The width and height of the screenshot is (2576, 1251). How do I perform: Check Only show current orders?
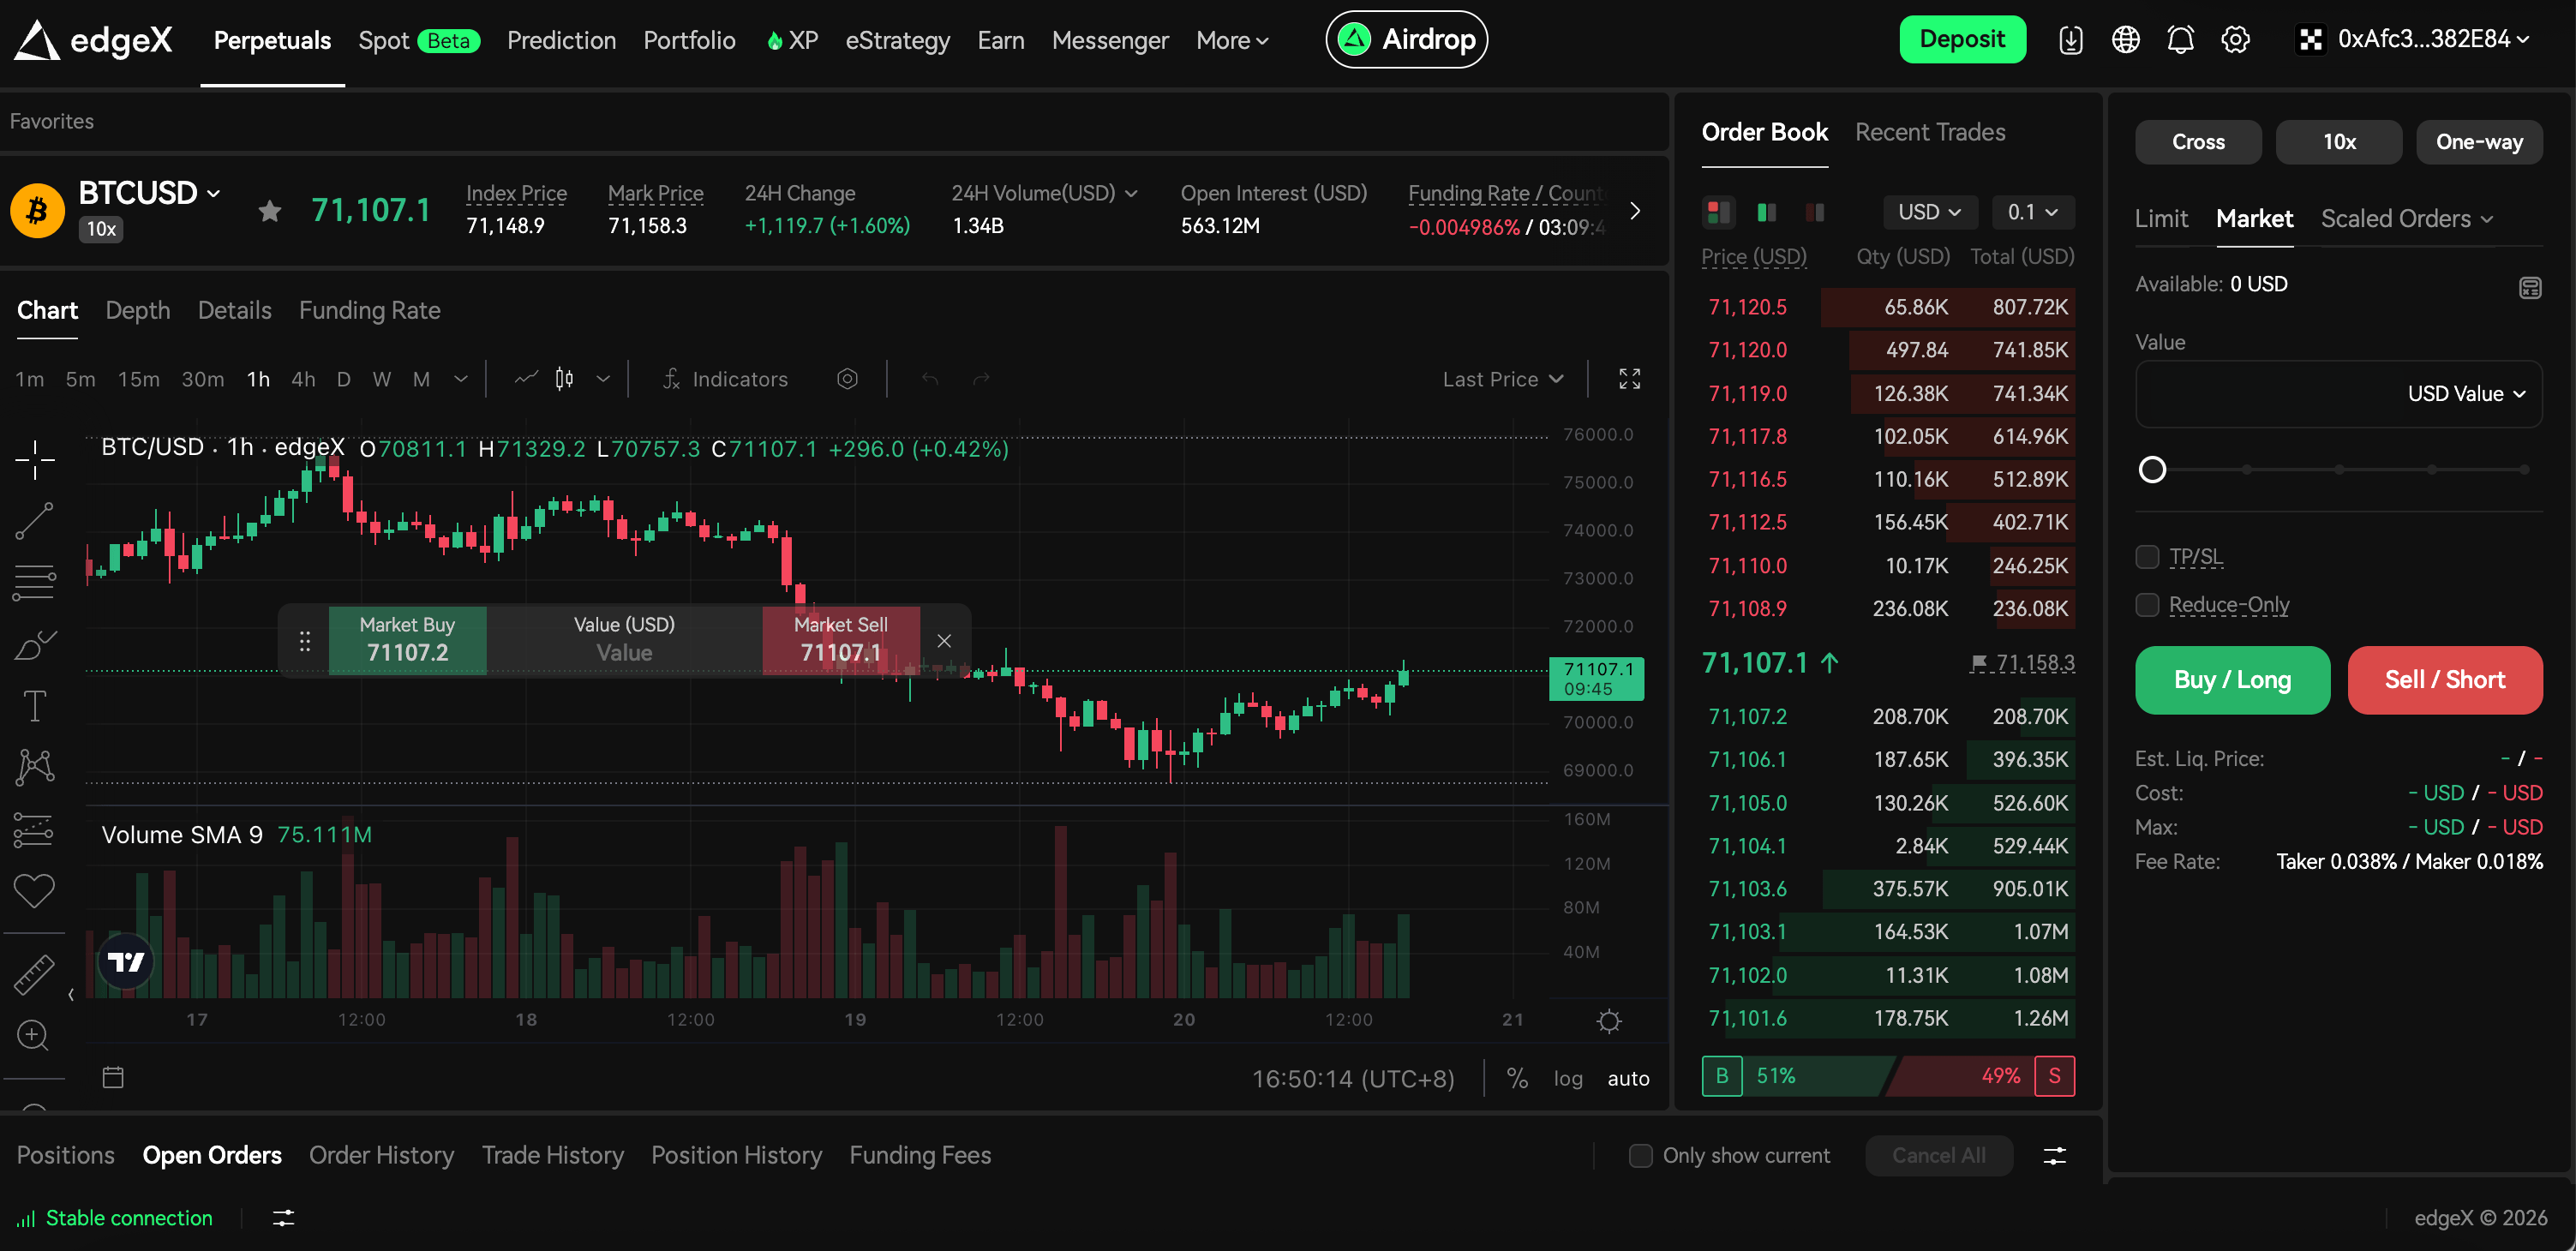pyautogui.click(x=1640, y=1156)
